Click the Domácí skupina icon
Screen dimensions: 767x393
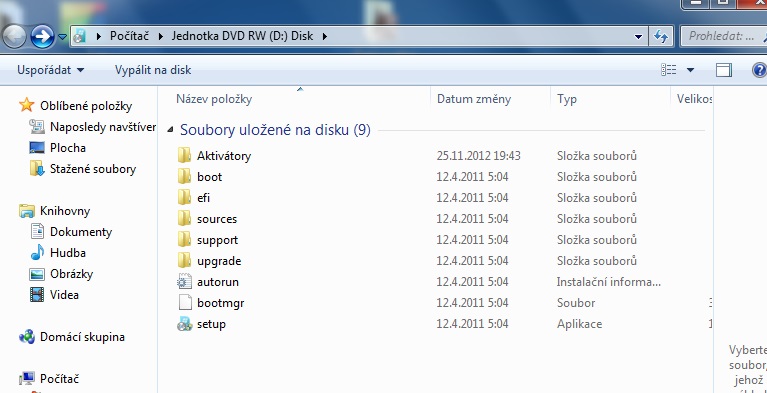tap(27, 337)
